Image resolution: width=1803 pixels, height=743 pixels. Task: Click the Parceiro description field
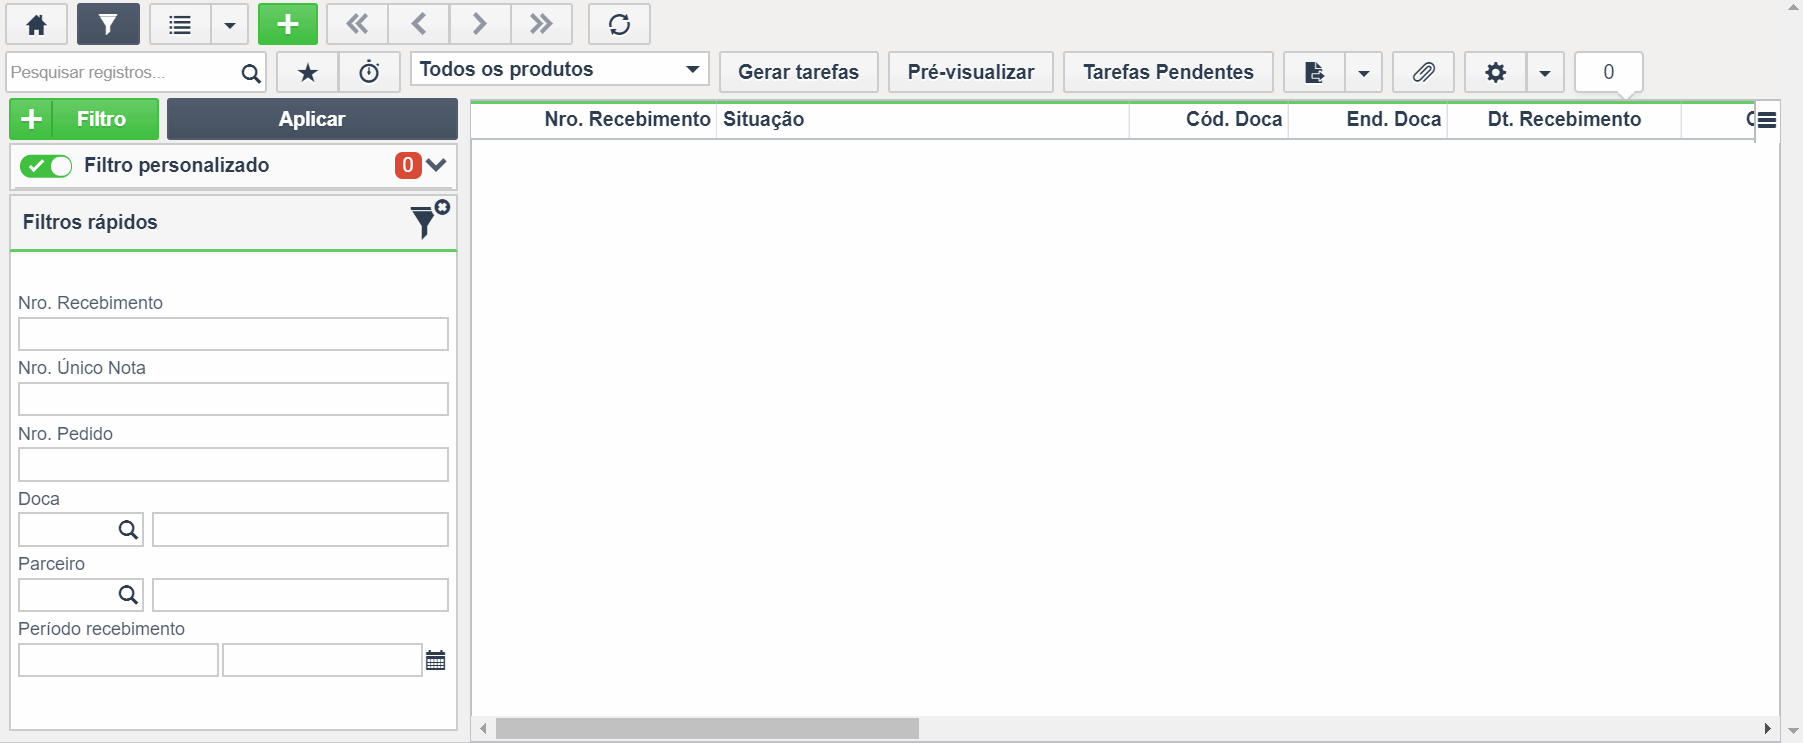300,595
